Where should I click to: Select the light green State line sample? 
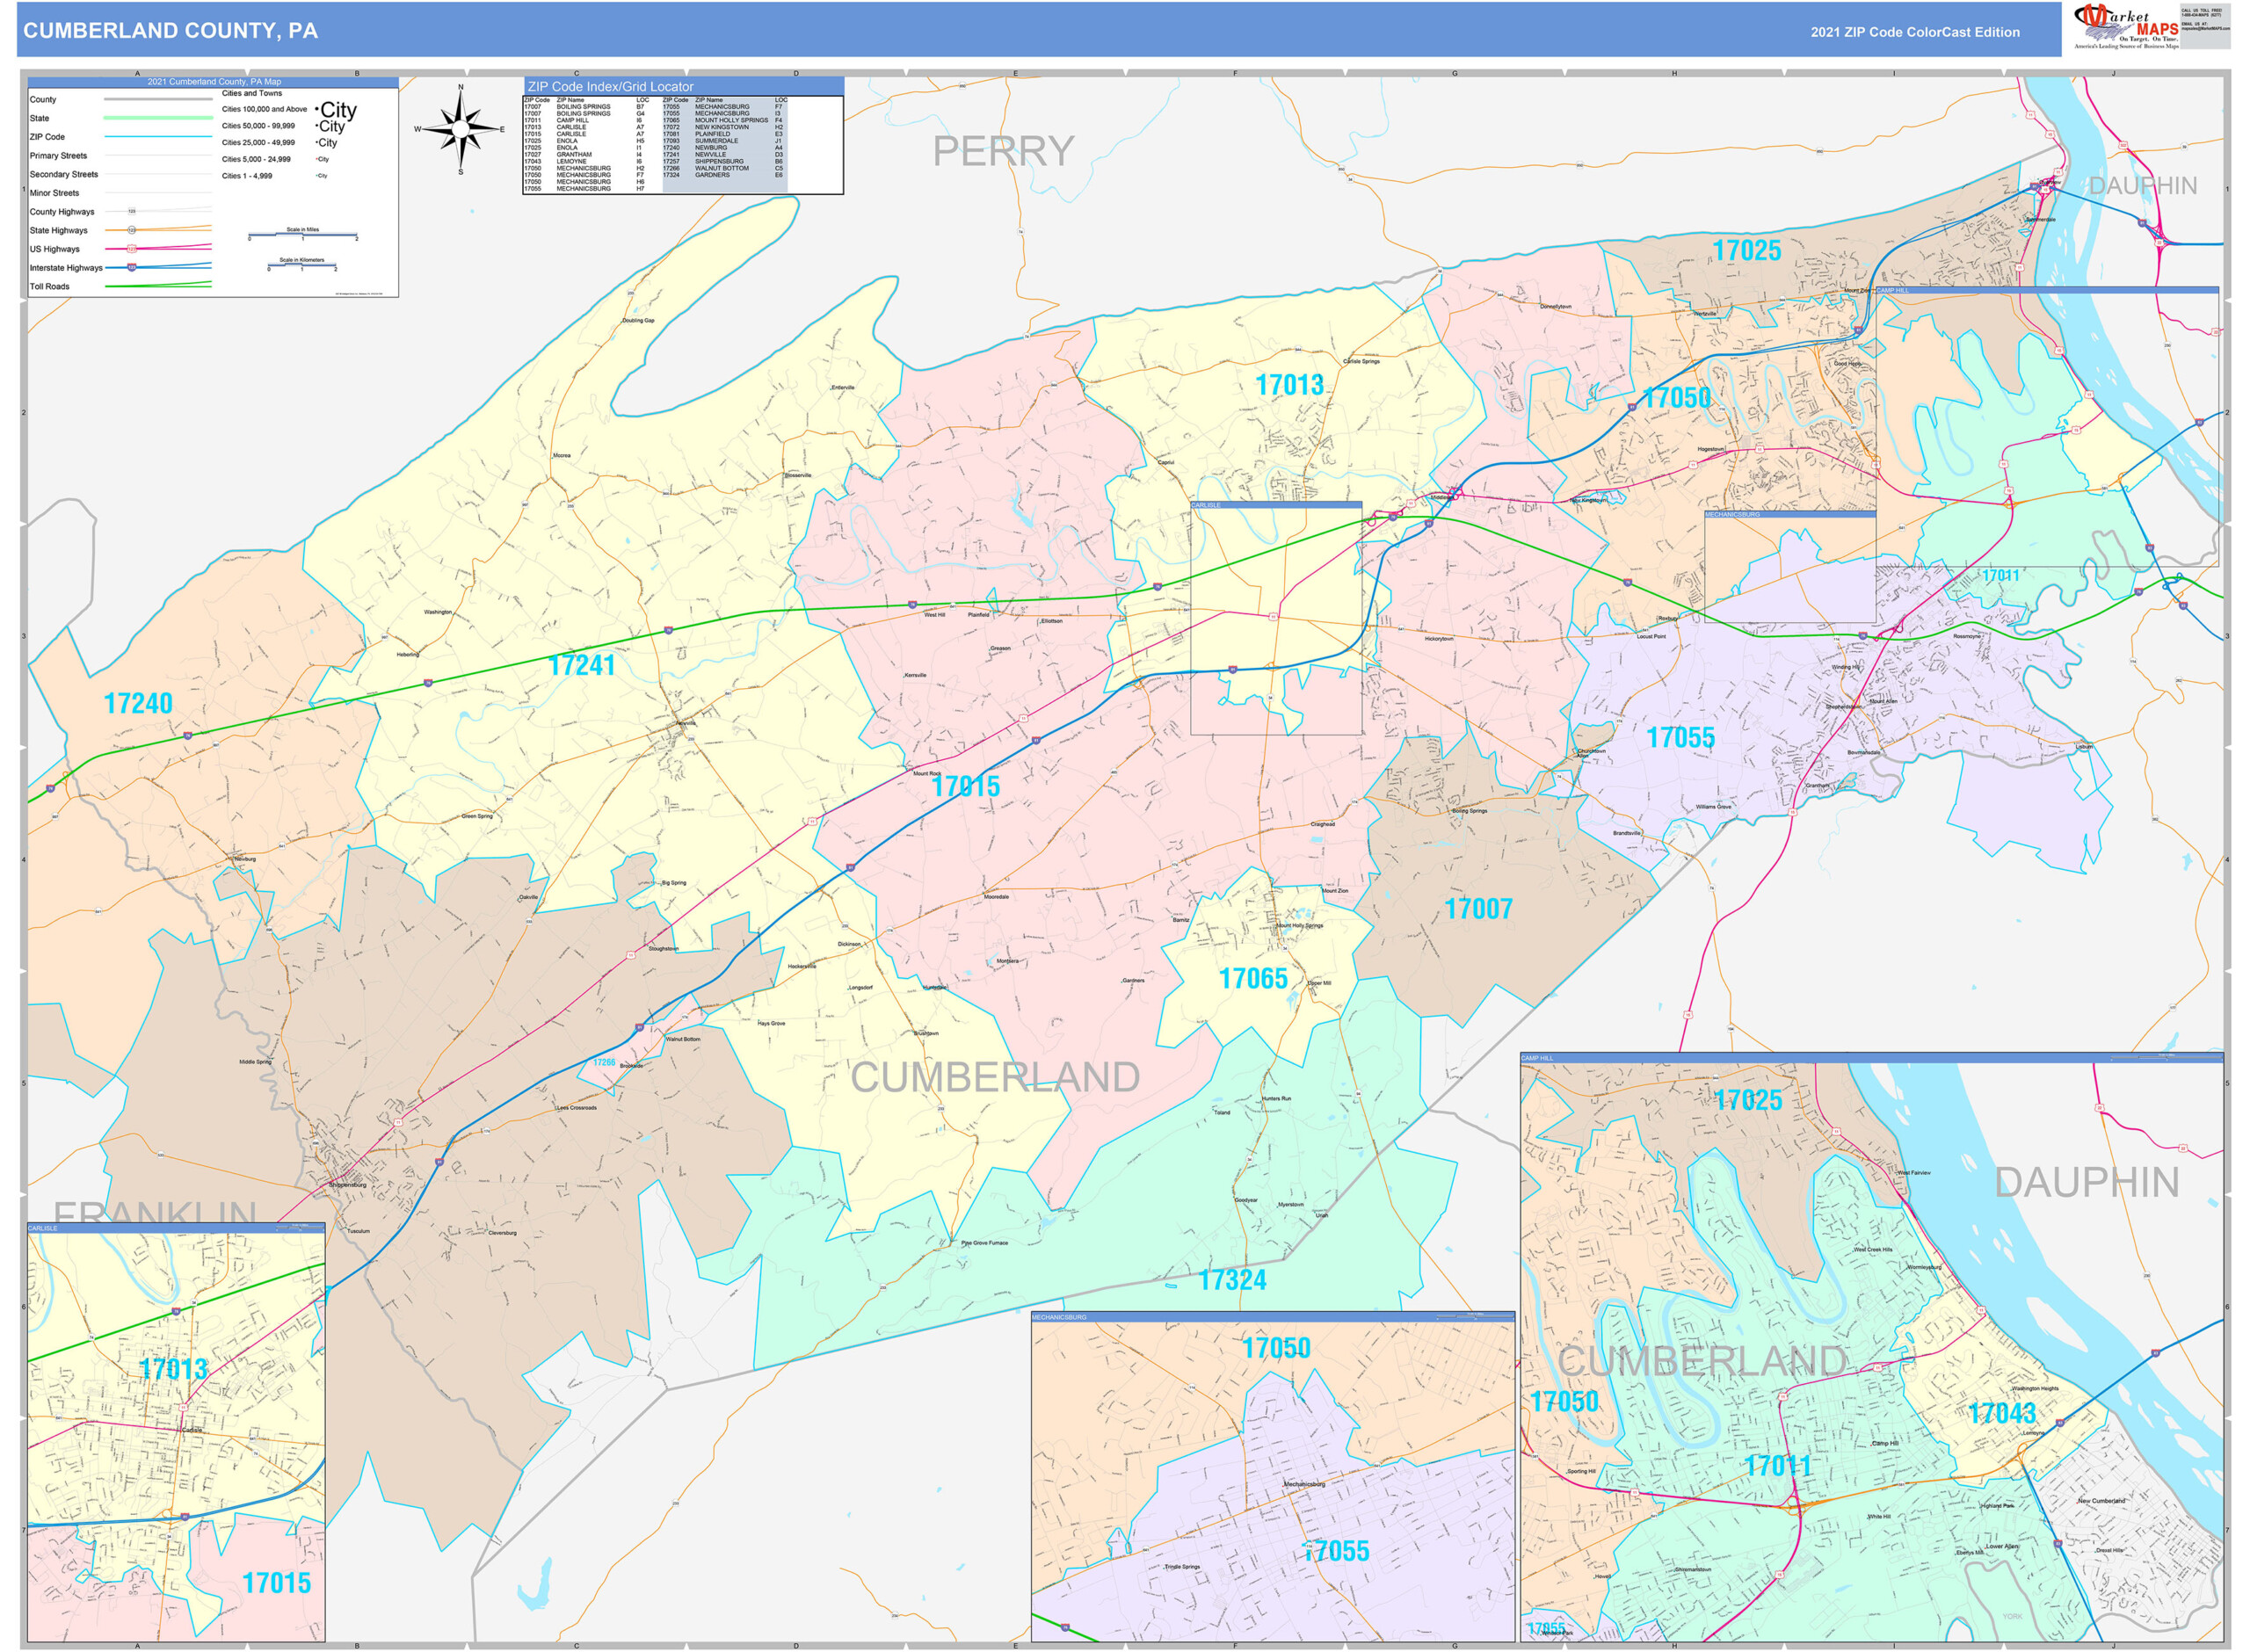[x=158, y=118]
